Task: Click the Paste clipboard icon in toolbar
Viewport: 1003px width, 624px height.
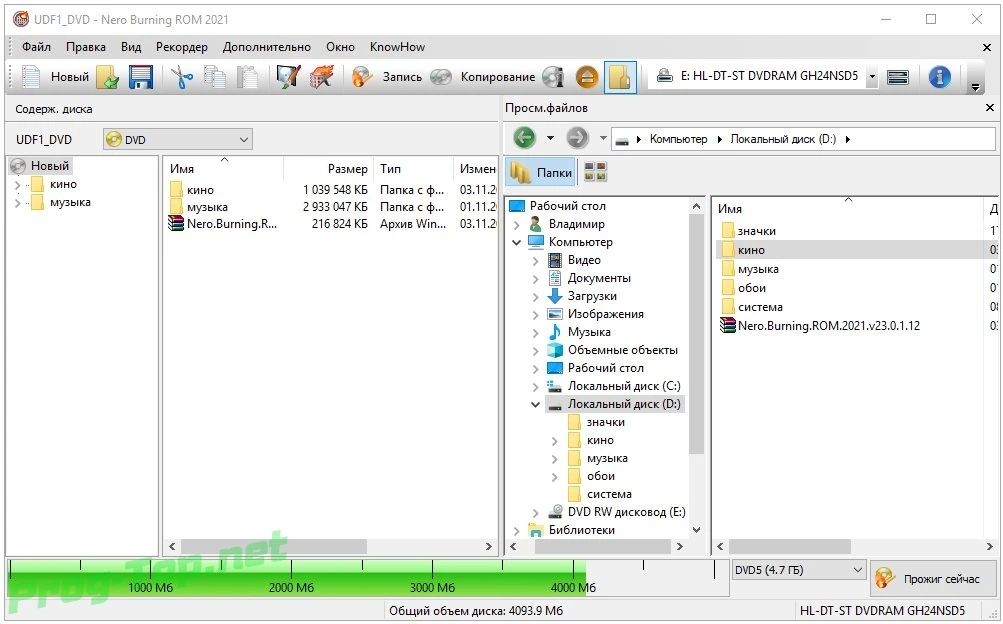Action: [x=248, y=77]
